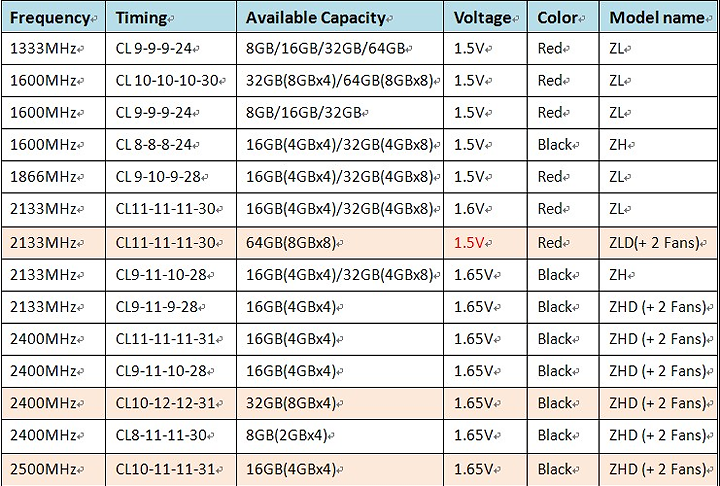Click the Model name column header

(x=657, y=18)
